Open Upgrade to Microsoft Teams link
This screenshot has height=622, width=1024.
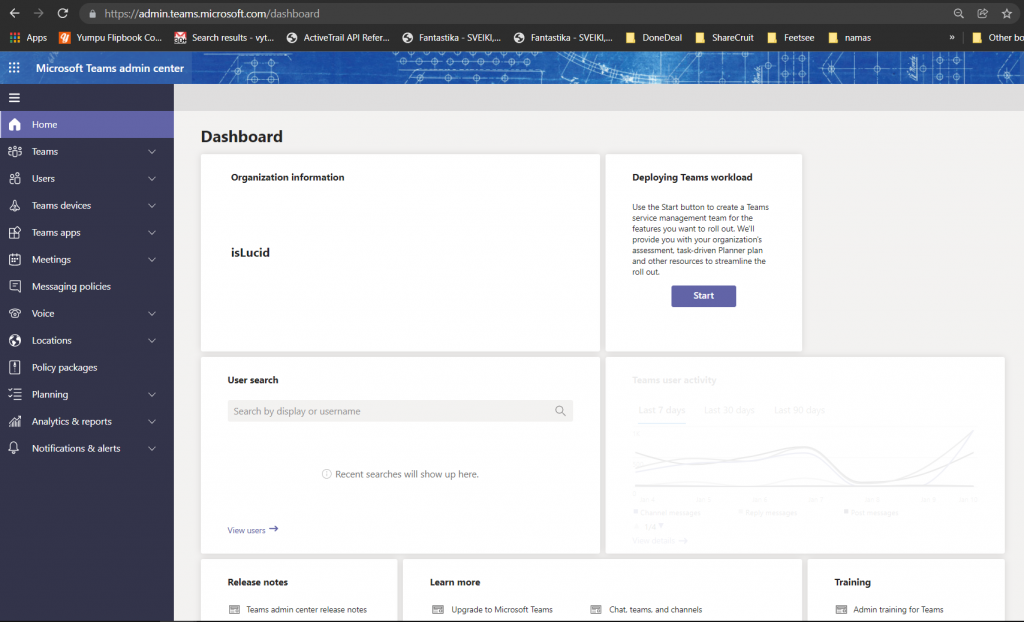pos(502,610)
